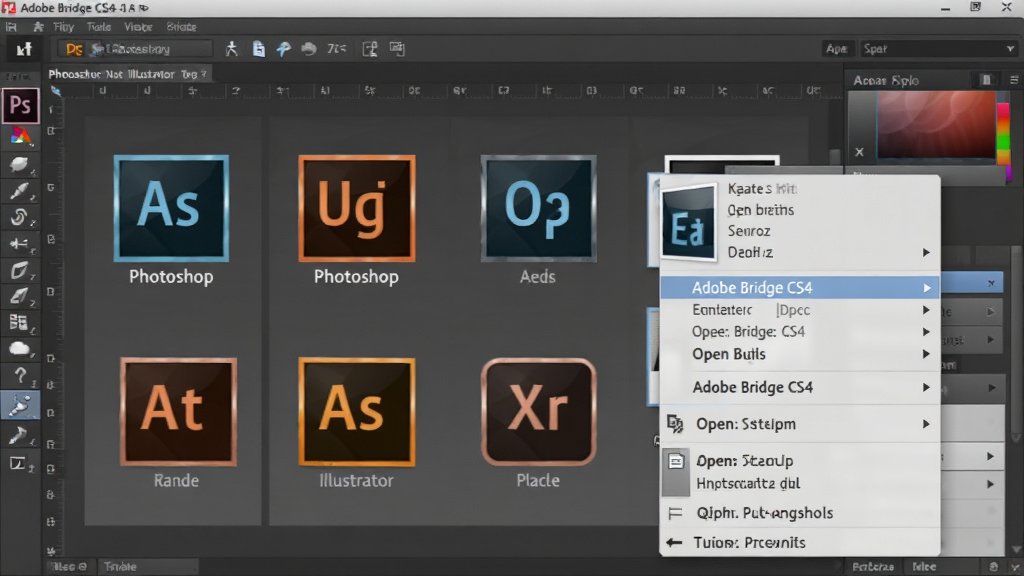The width and height of the screenshot is (1024, 576).
Task: Select the grid layout tool in left toolbar
Action: coord(19,322)
